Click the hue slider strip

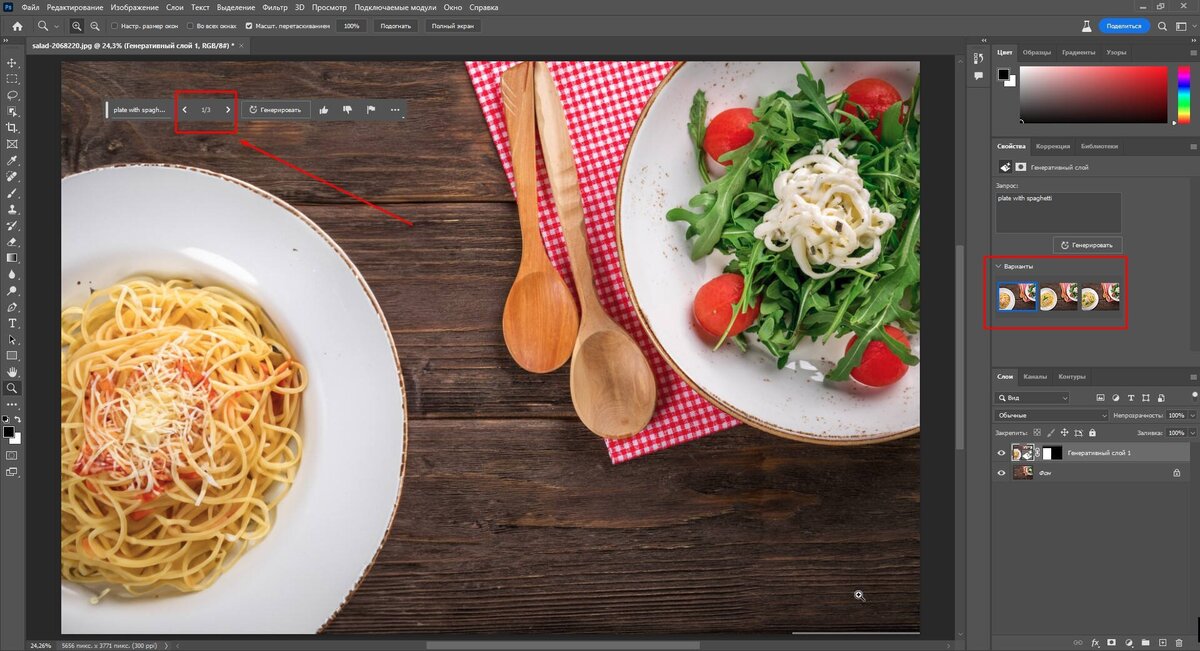click(1182, 95)
